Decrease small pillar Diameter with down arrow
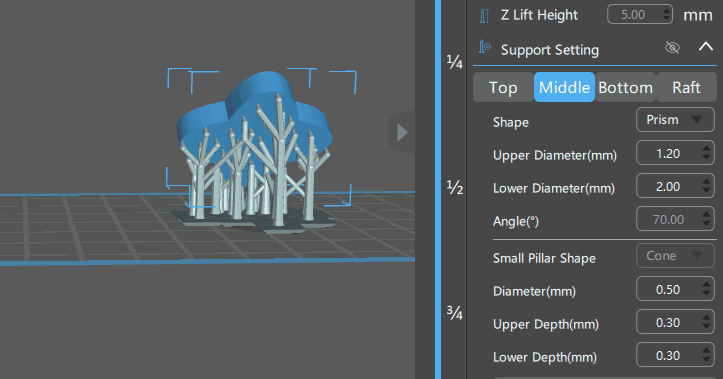 (x=706, y=294)
